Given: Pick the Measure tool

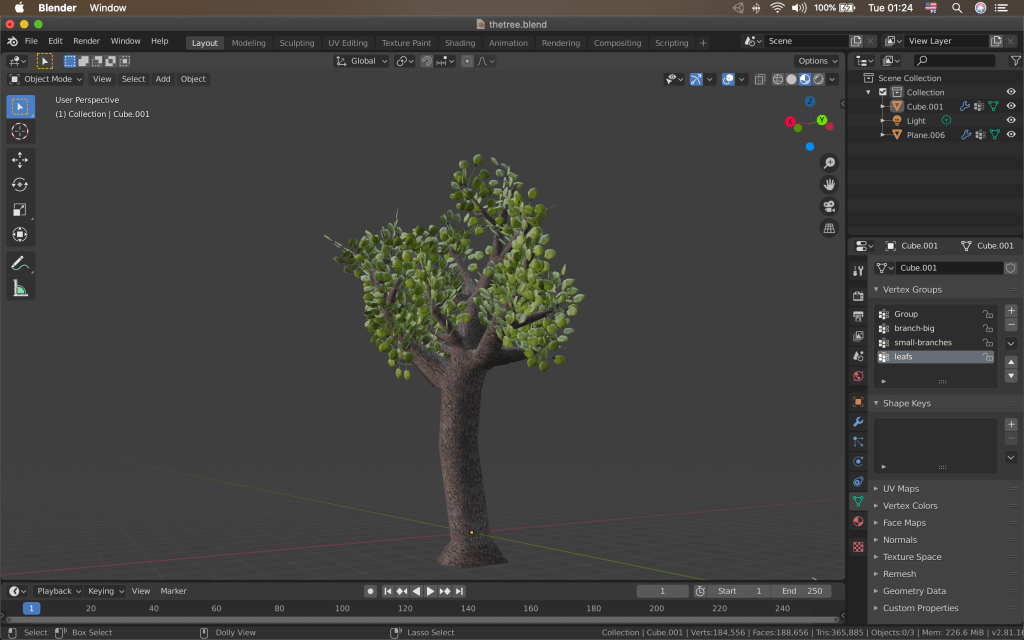Looking at the screenshot, I should click(20, 288).
